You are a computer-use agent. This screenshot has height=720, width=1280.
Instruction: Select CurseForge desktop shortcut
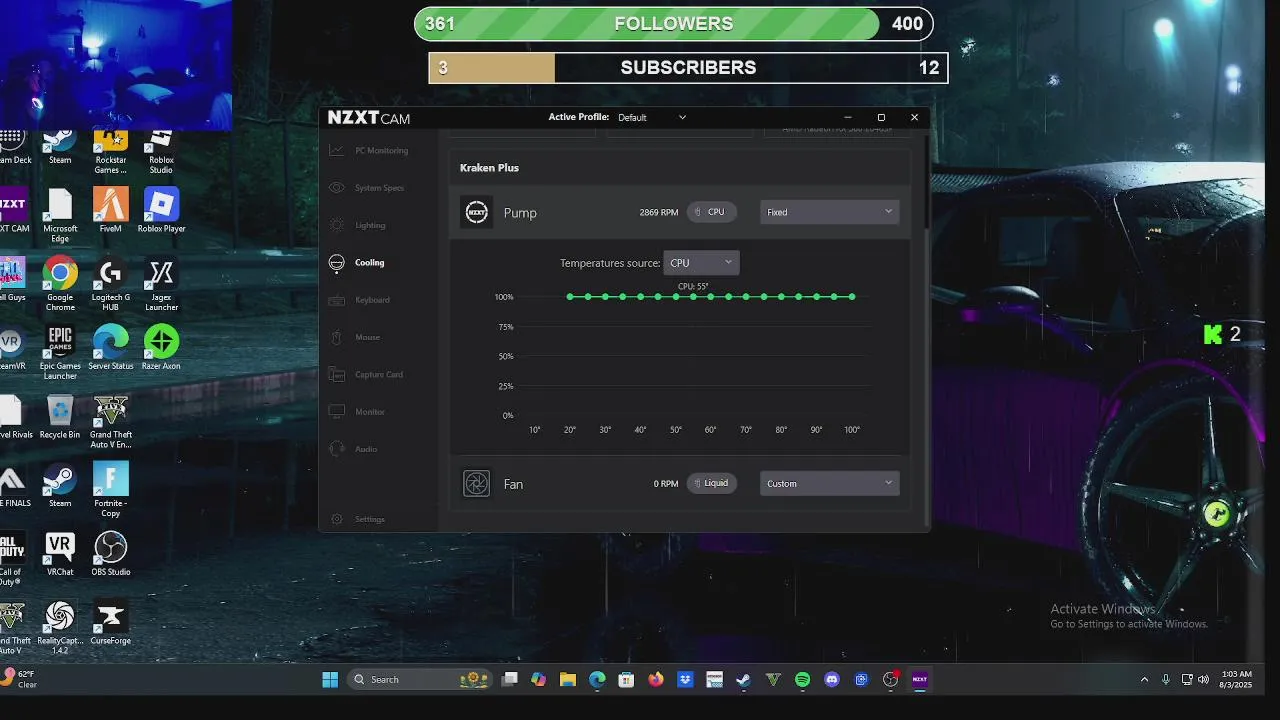click(x=111, y=623)
